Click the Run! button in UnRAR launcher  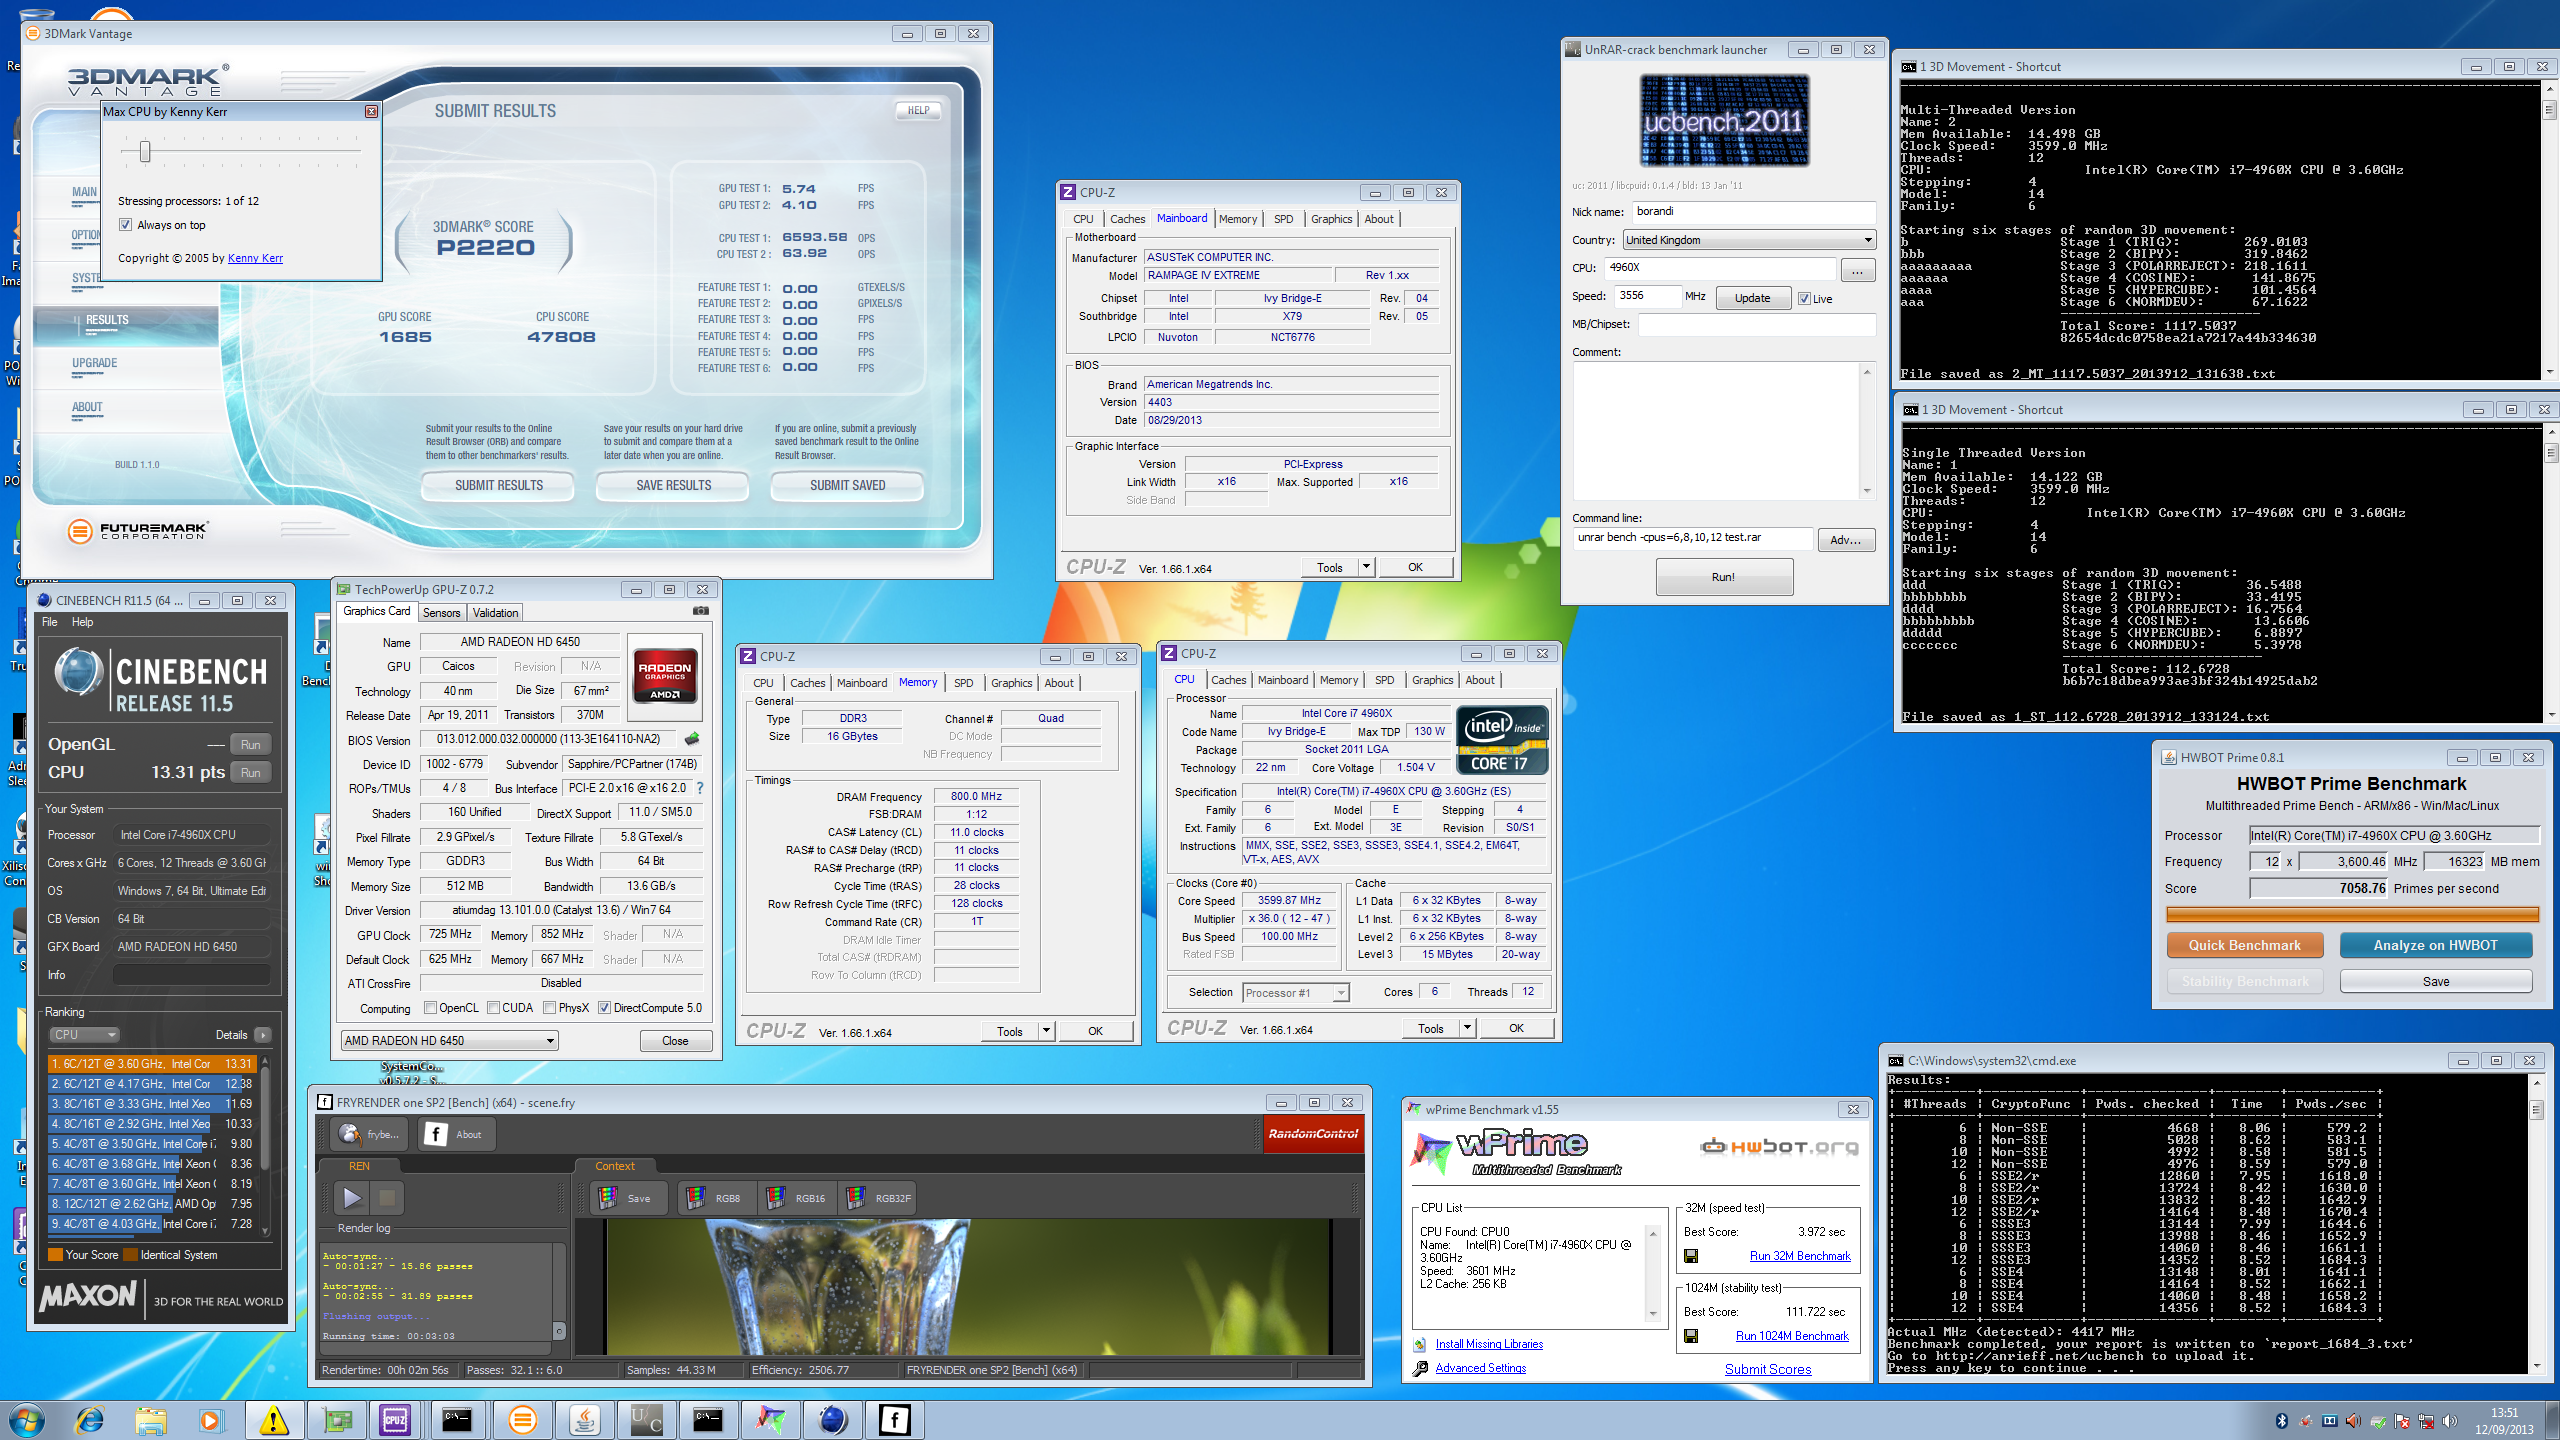click(x=1724, y=577)
